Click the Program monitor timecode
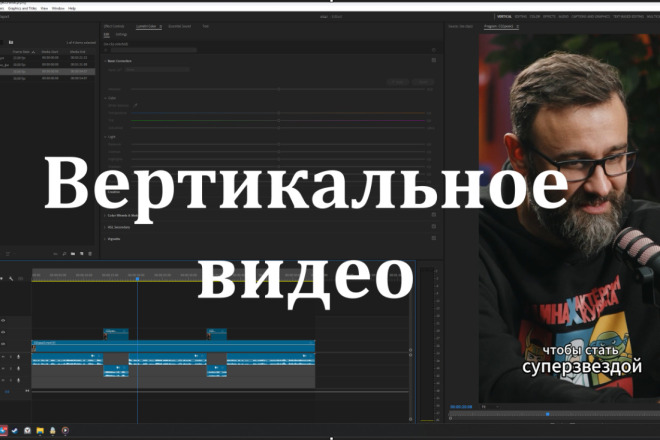Screen dimensions: 660x440 click(x=461, y=407)
